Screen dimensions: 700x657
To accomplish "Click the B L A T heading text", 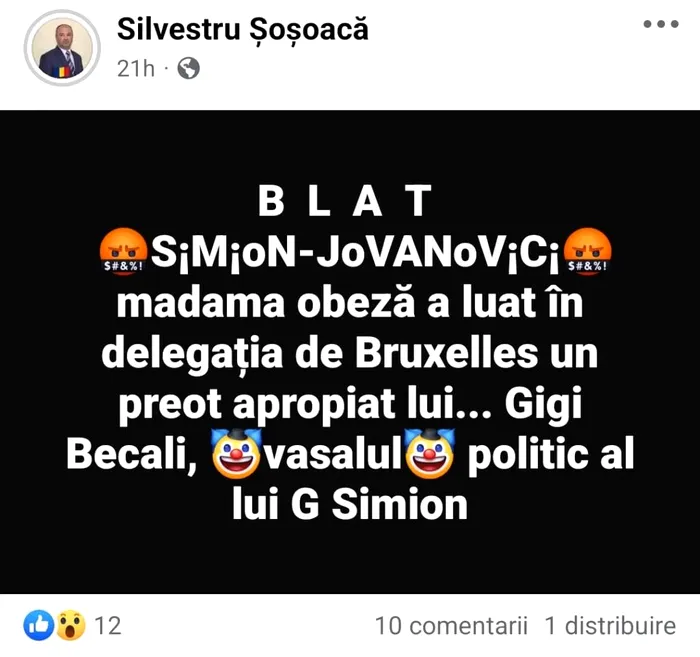I will (x=345, y=201).
